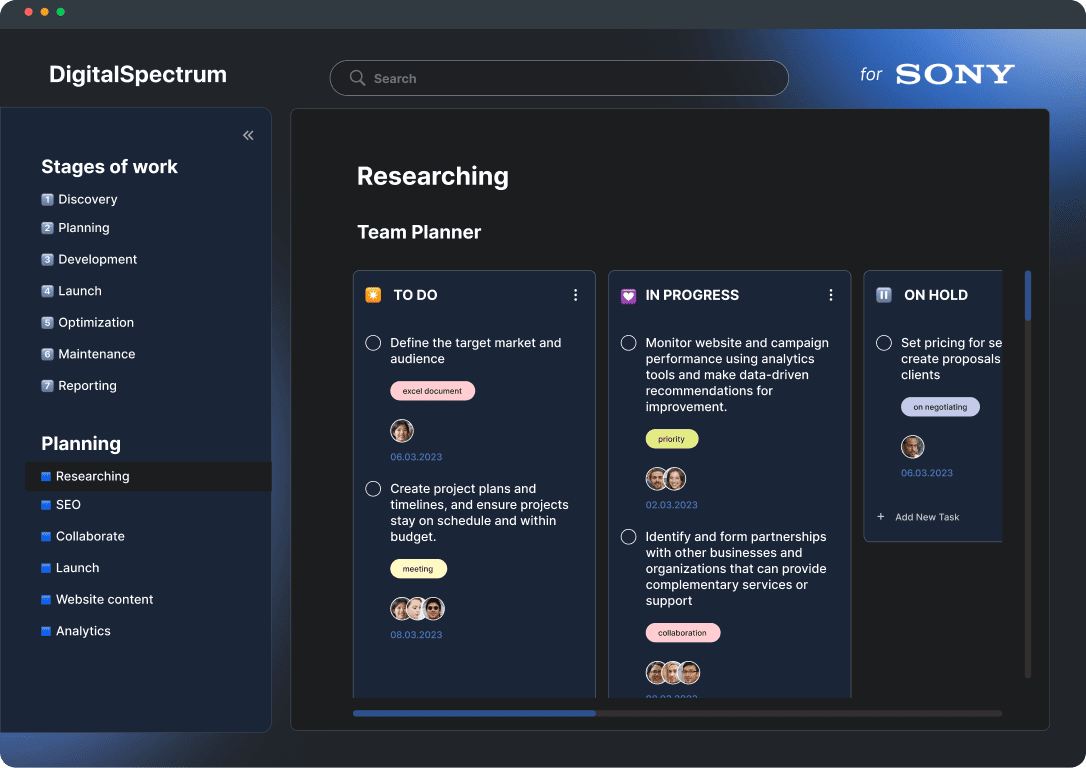Select Website content in Planning list

[x=104, y=599]
